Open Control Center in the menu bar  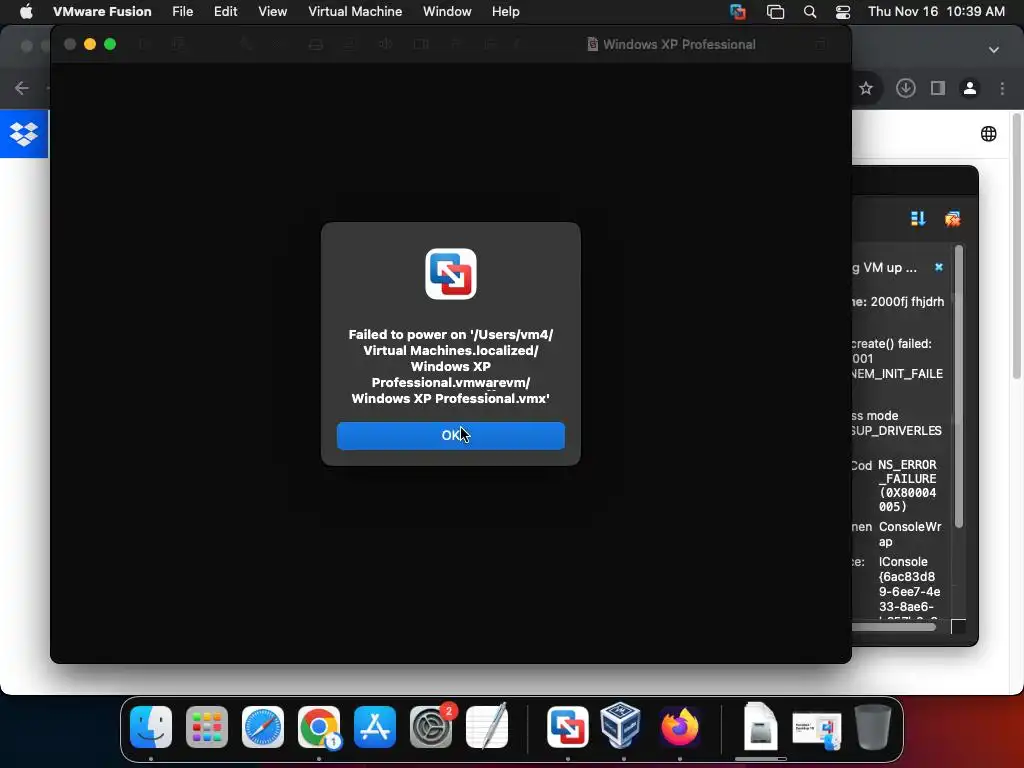point(842,12)
